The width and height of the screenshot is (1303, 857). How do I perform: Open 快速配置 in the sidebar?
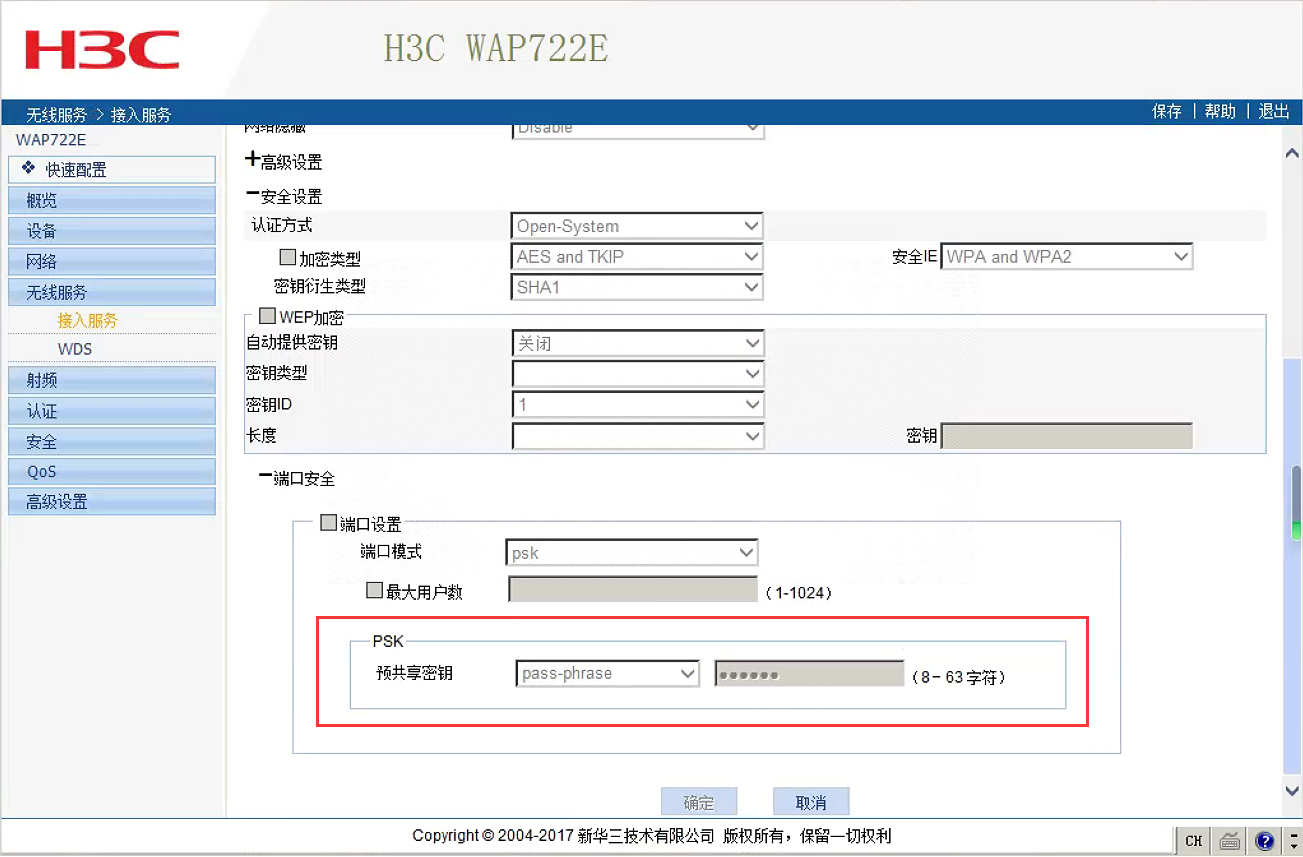[112, 170]
